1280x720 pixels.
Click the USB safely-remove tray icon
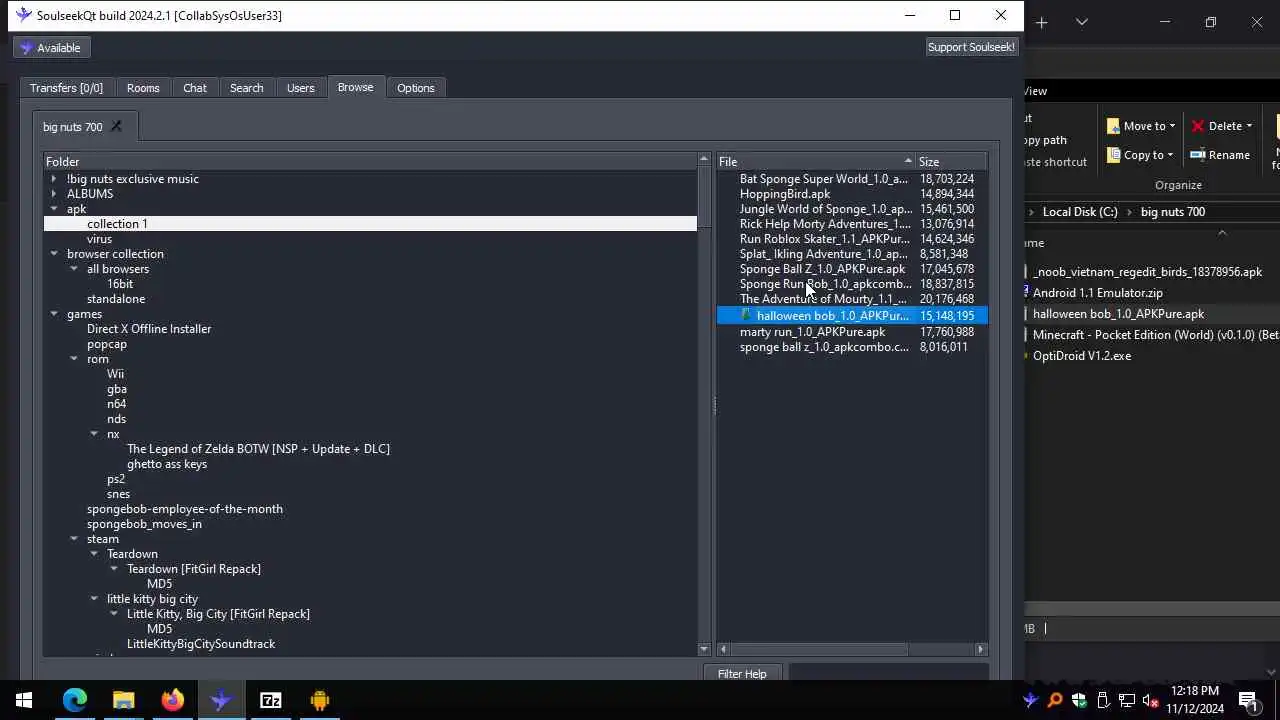(1103, 700)
